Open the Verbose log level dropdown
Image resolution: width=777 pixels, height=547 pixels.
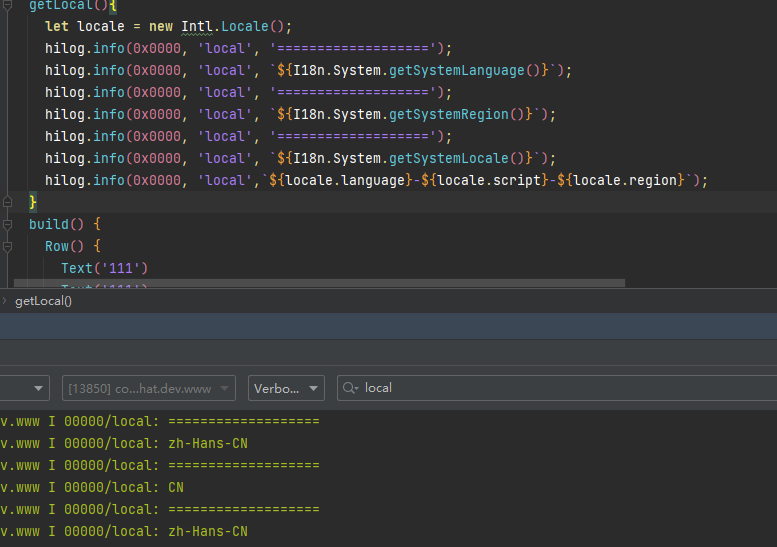click(286, 388)
